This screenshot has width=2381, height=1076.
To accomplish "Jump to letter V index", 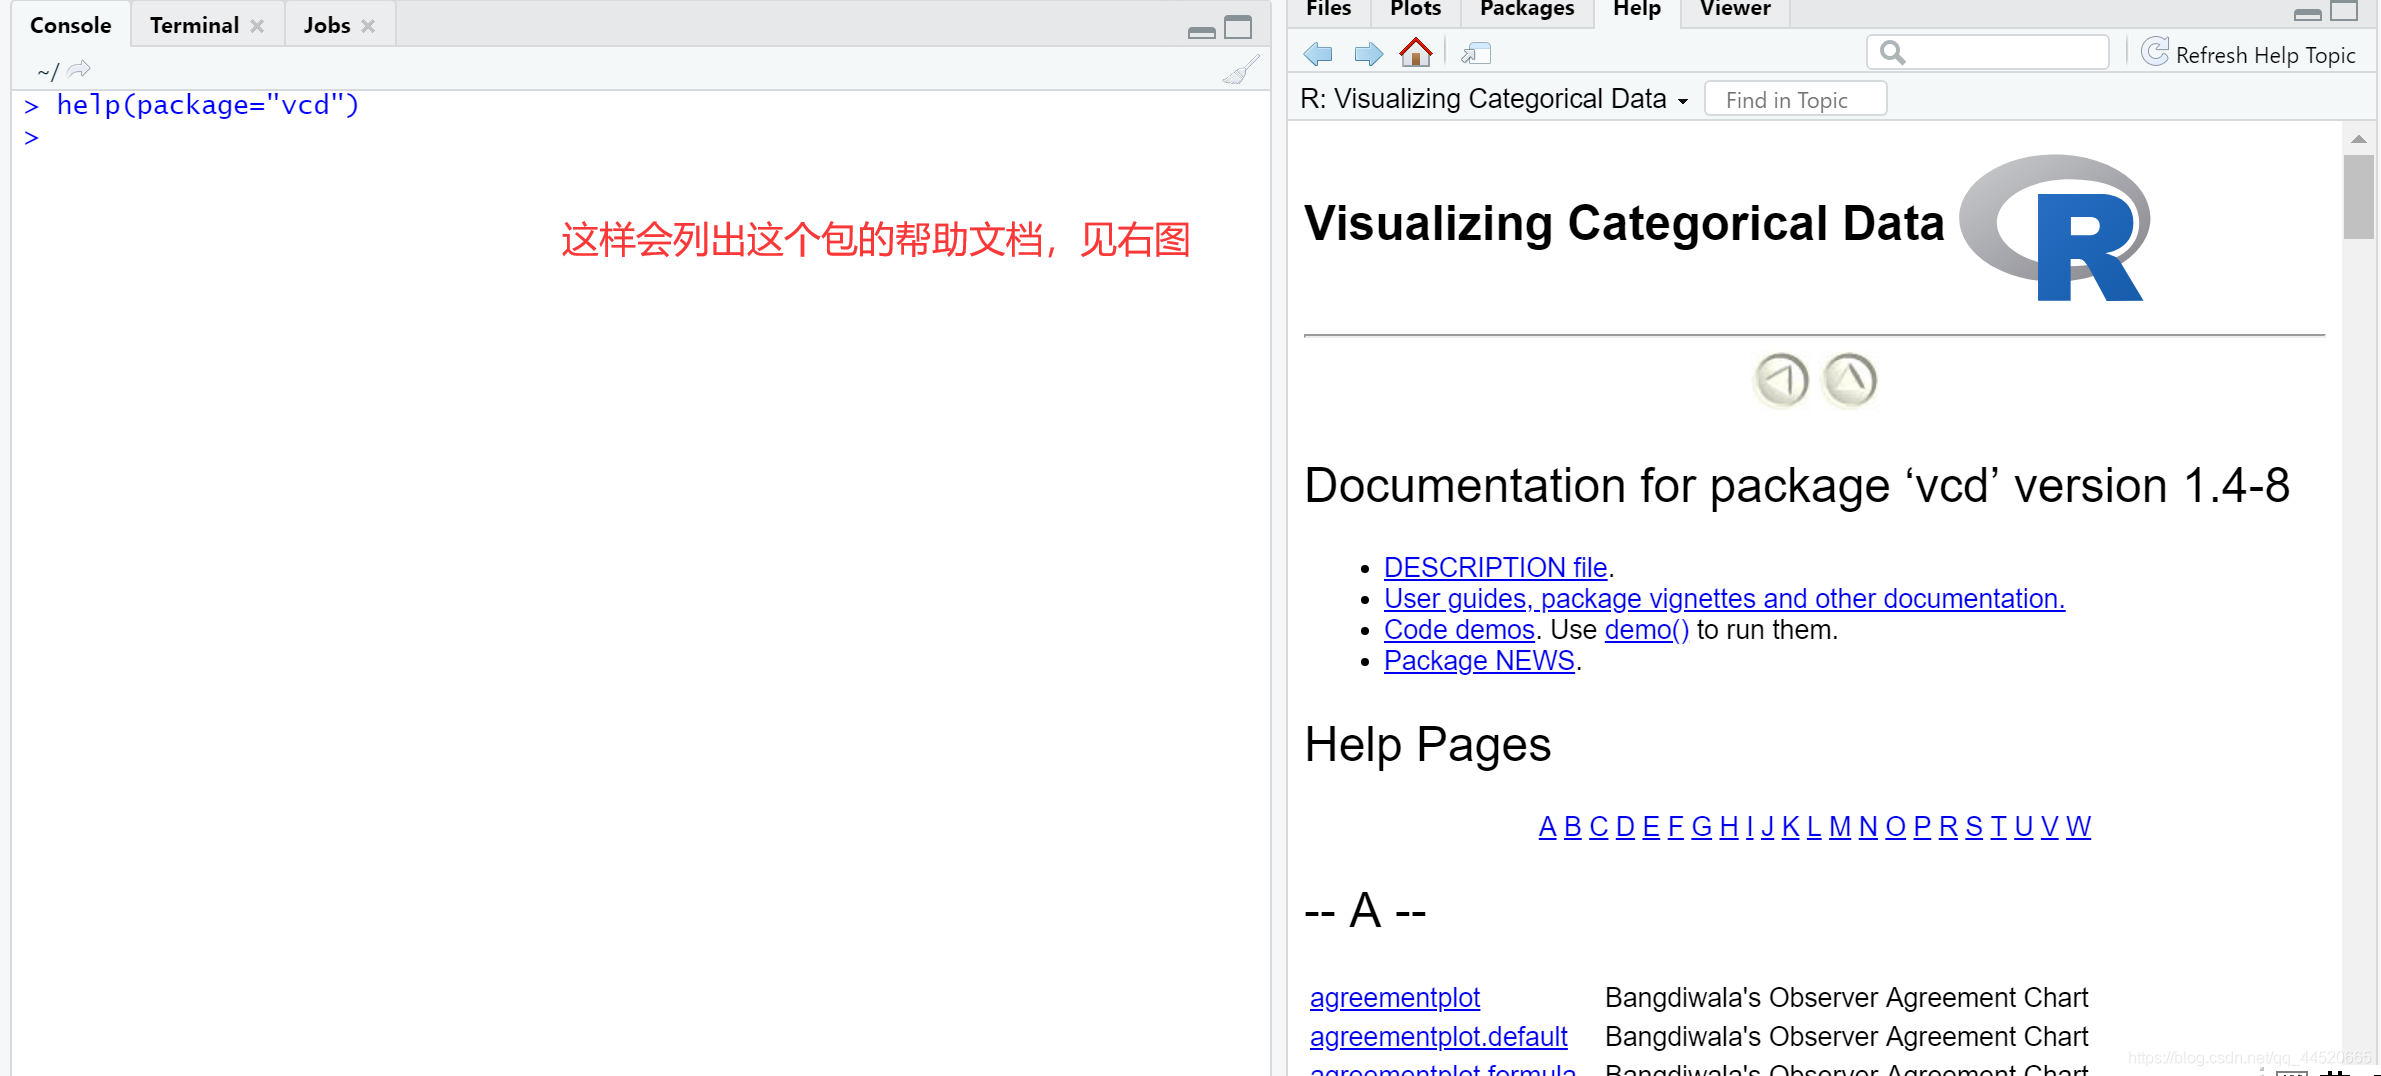I will [2049, 827].
